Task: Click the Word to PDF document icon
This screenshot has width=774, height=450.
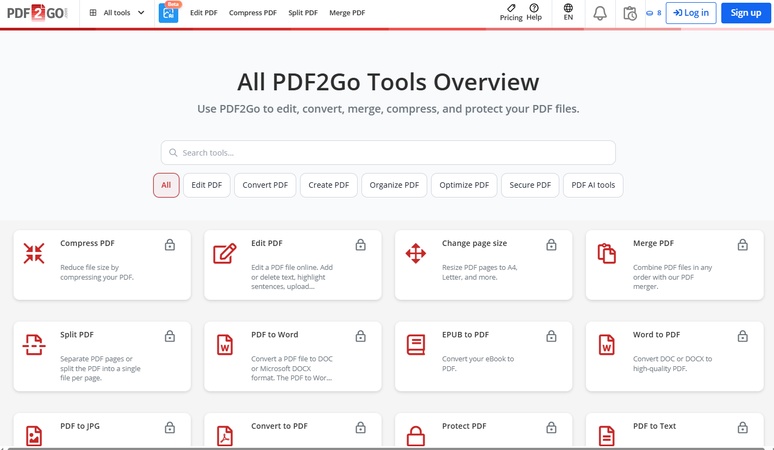Action: tap(607, 345)
